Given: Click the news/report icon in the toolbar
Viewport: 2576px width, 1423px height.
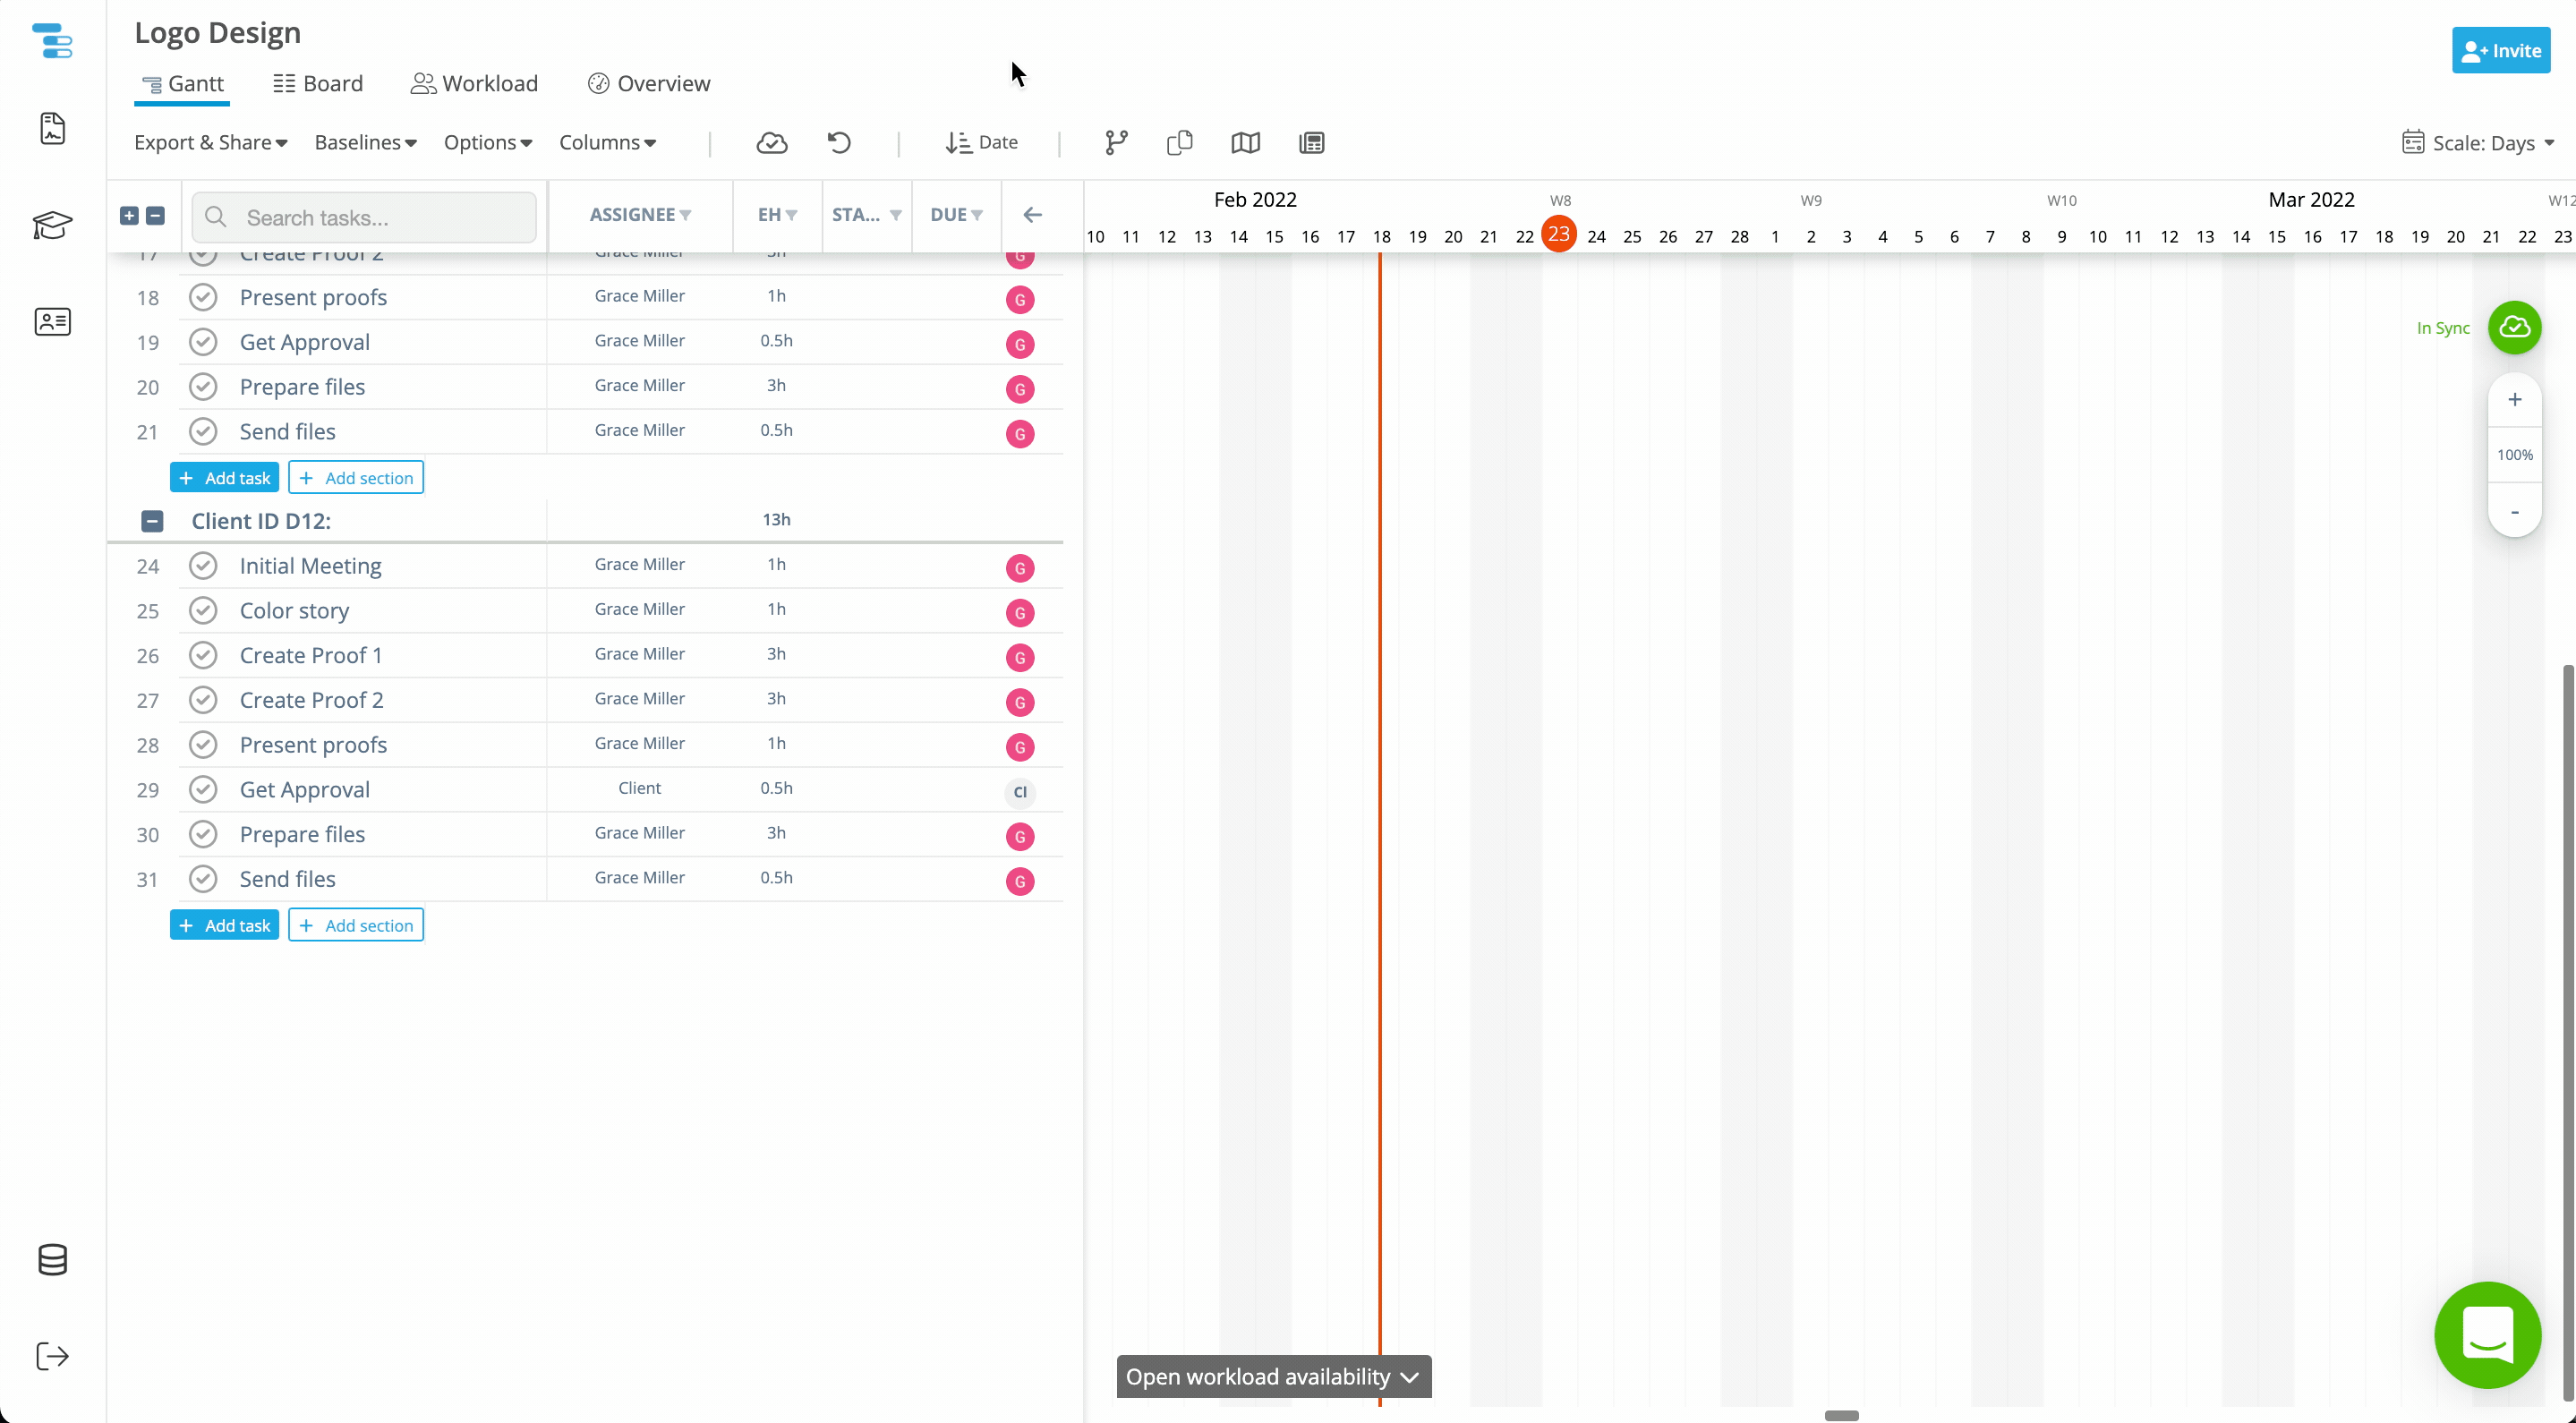Looking at the screenshot, I should (x=1311, y=142).
